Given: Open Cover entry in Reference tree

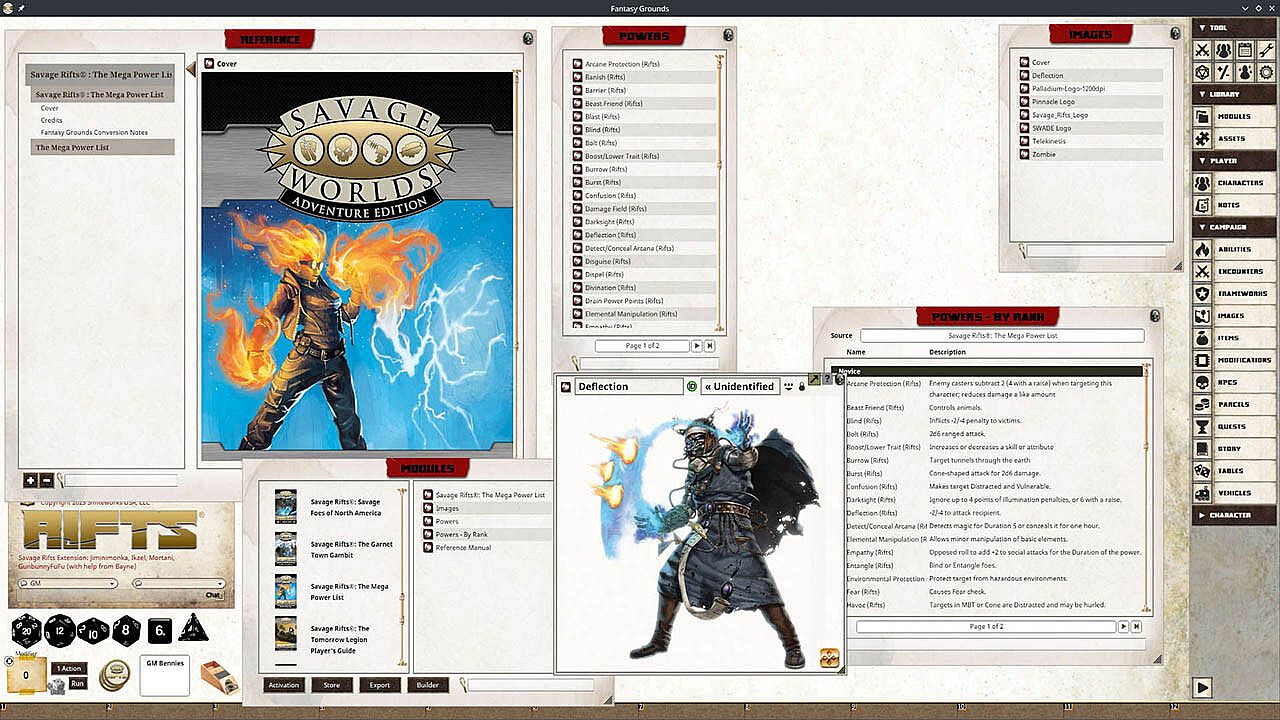Looking at the screenshot, I should click(50, 108).
